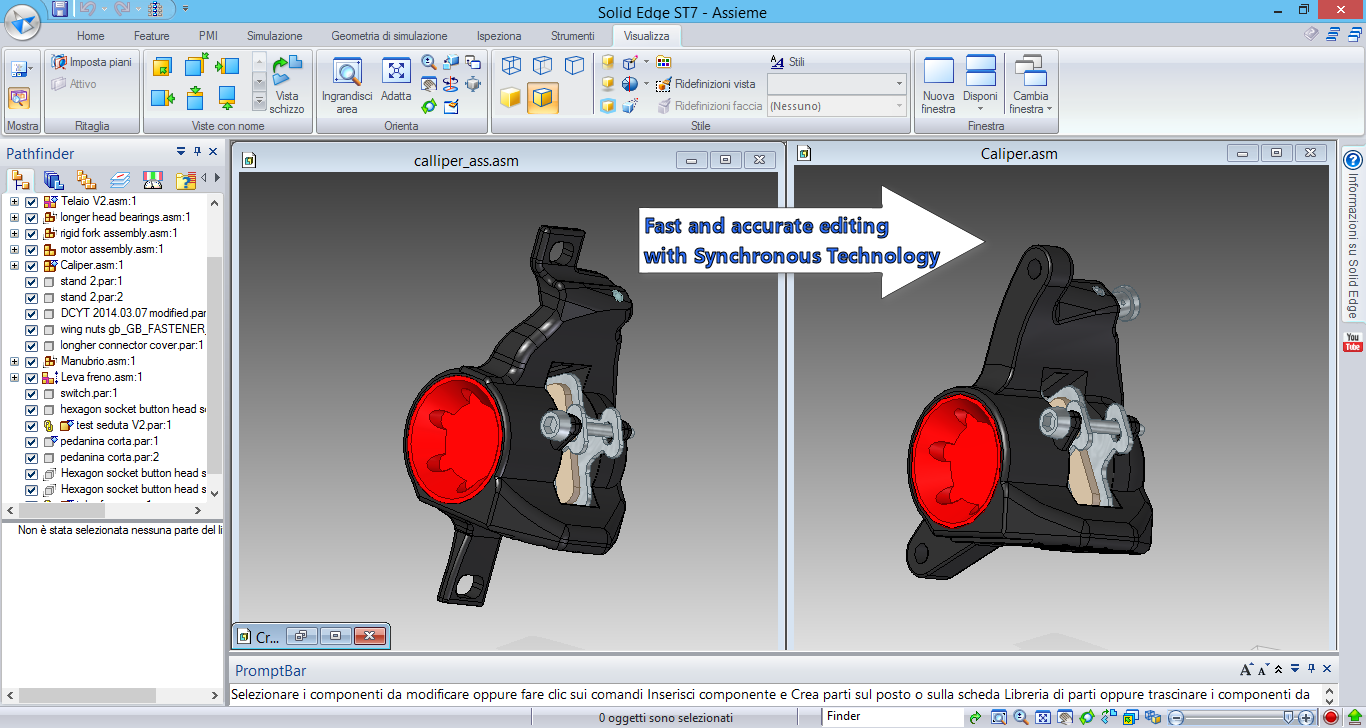Toggle checkbox for Caliper.asm:1
Screen dimensions: 1366x728
point(31,265)
